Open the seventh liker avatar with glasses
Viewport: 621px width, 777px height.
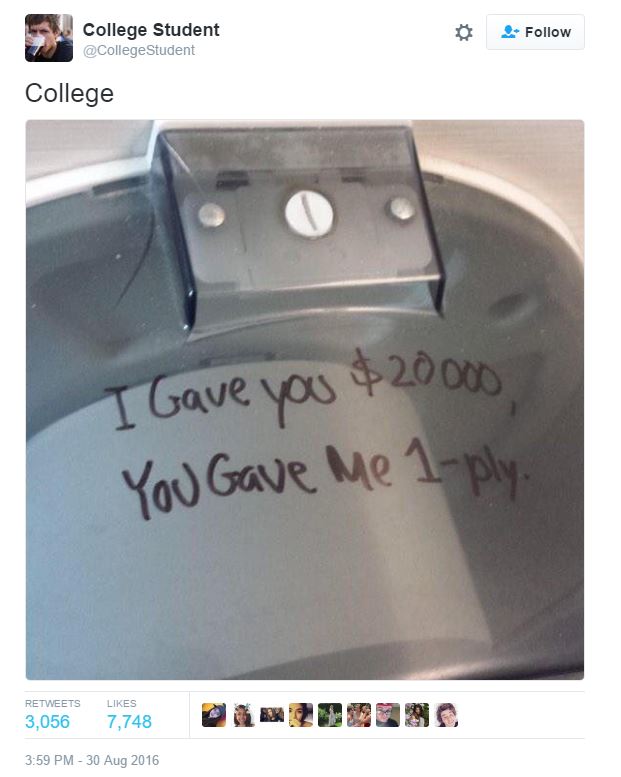388,715
